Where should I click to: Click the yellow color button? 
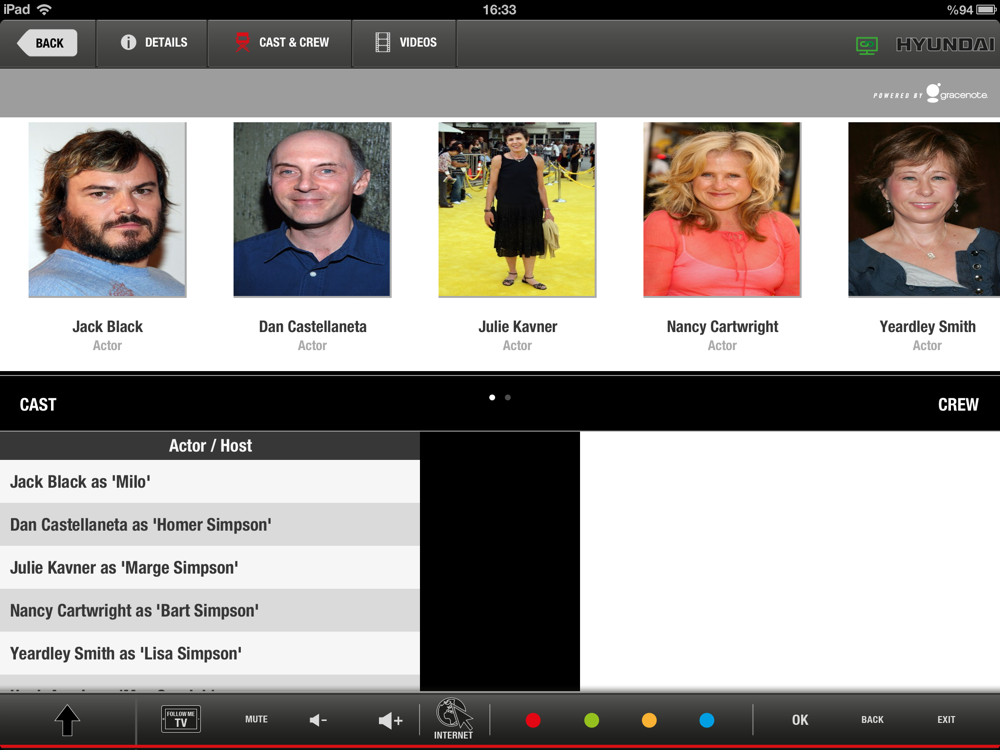[x=649, y=720]
